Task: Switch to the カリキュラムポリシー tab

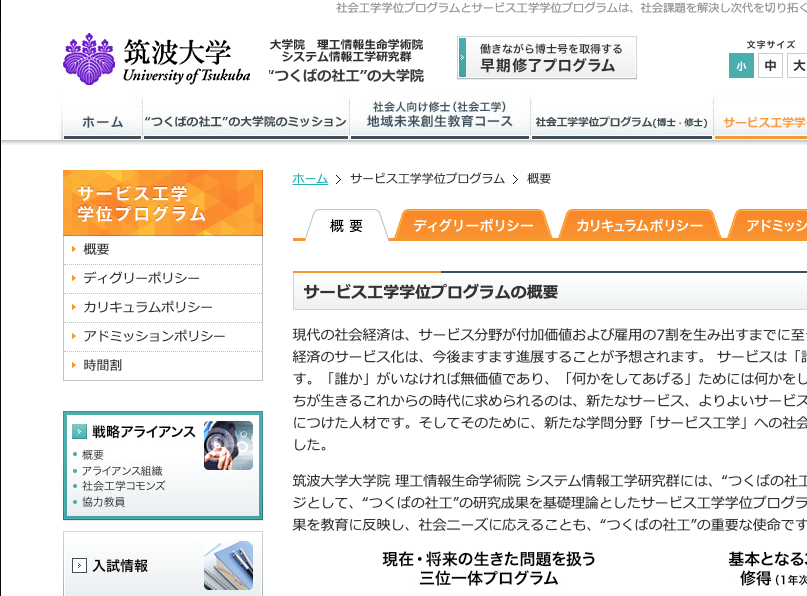Action: tap(639, 225)
